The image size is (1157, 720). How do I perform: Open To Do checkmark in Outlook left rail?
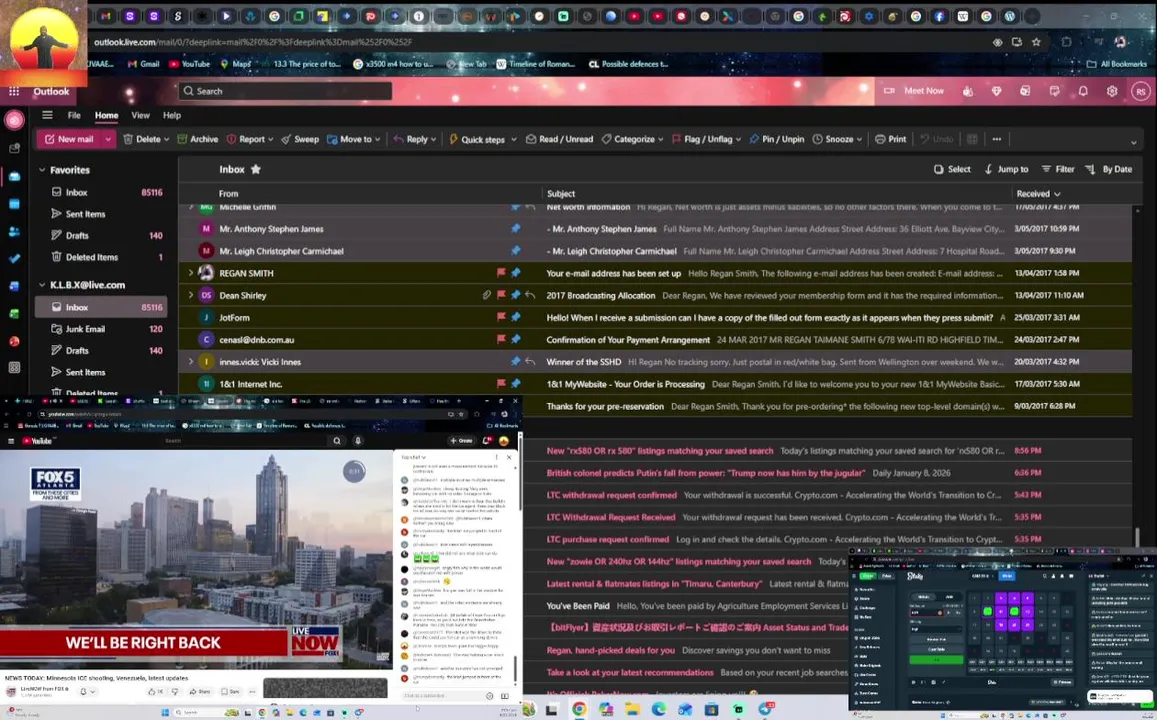click(x=14, y=258)
